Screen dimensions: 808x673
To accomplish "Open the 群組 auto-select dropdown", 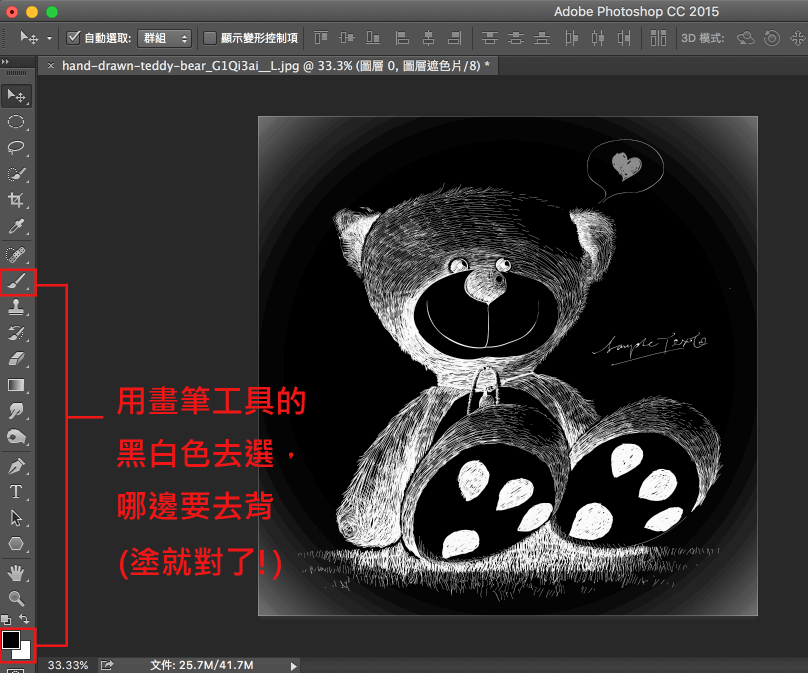I will click(164, 38).
